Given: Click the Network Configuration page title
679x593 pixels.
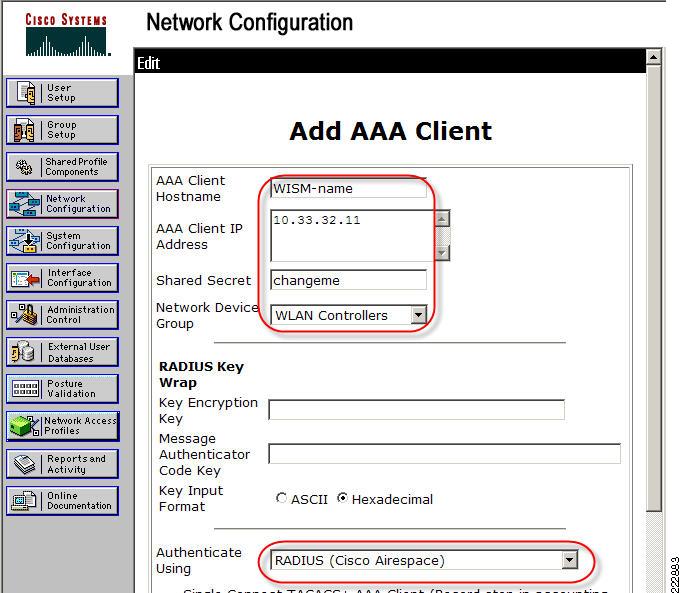Looking at the screenshot, I should 249,23.
